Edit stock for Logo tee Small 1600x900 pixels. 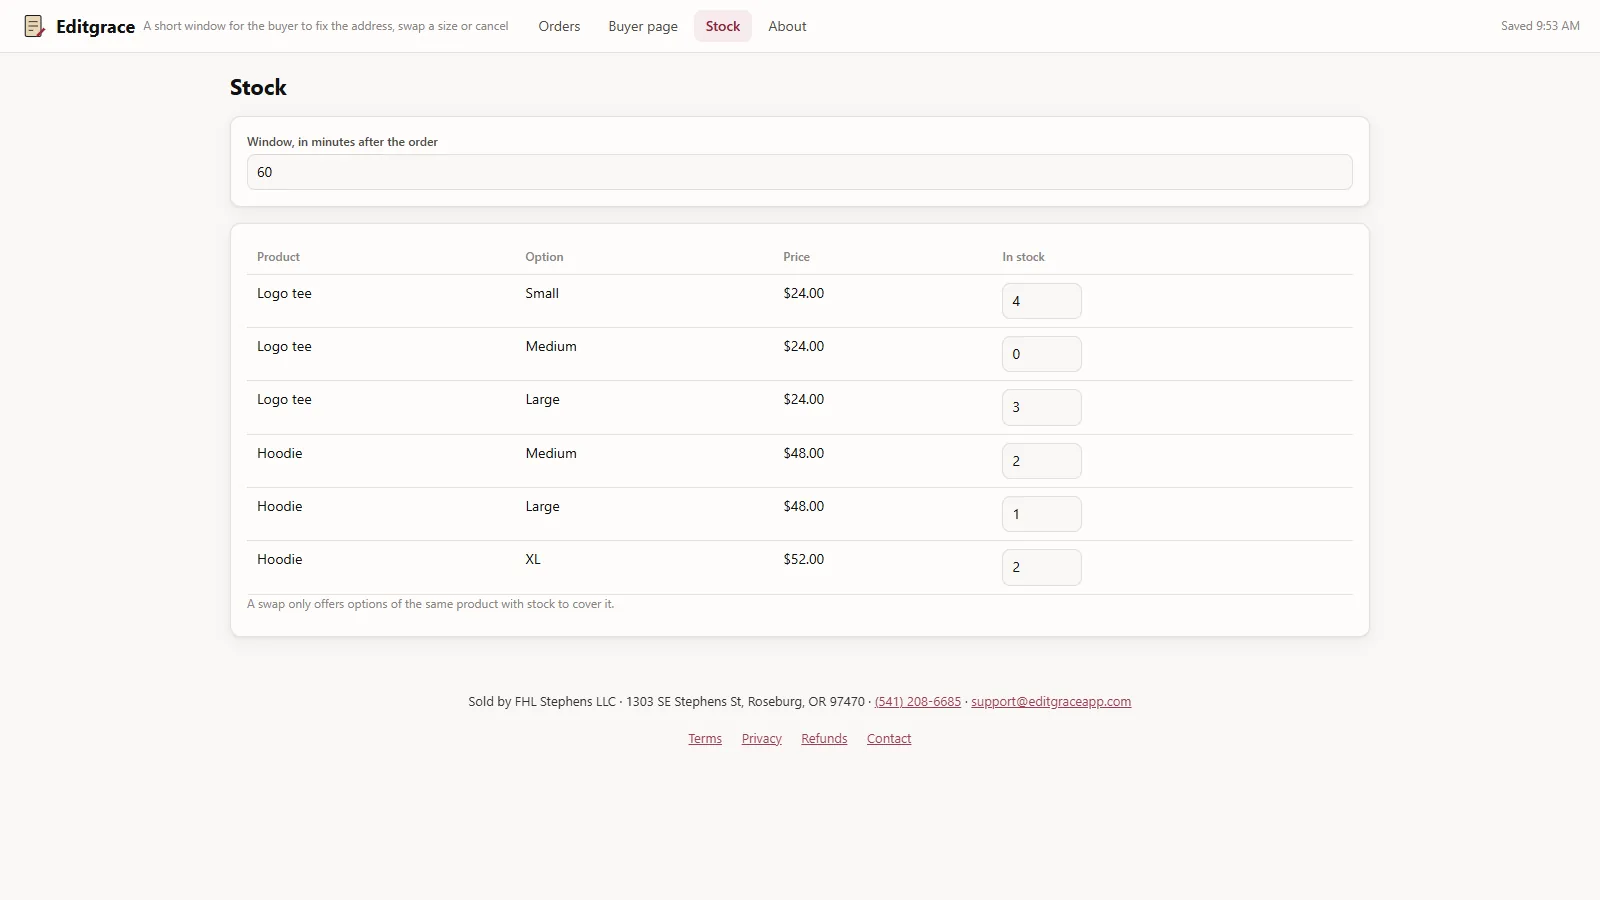tap(1042, 301)
